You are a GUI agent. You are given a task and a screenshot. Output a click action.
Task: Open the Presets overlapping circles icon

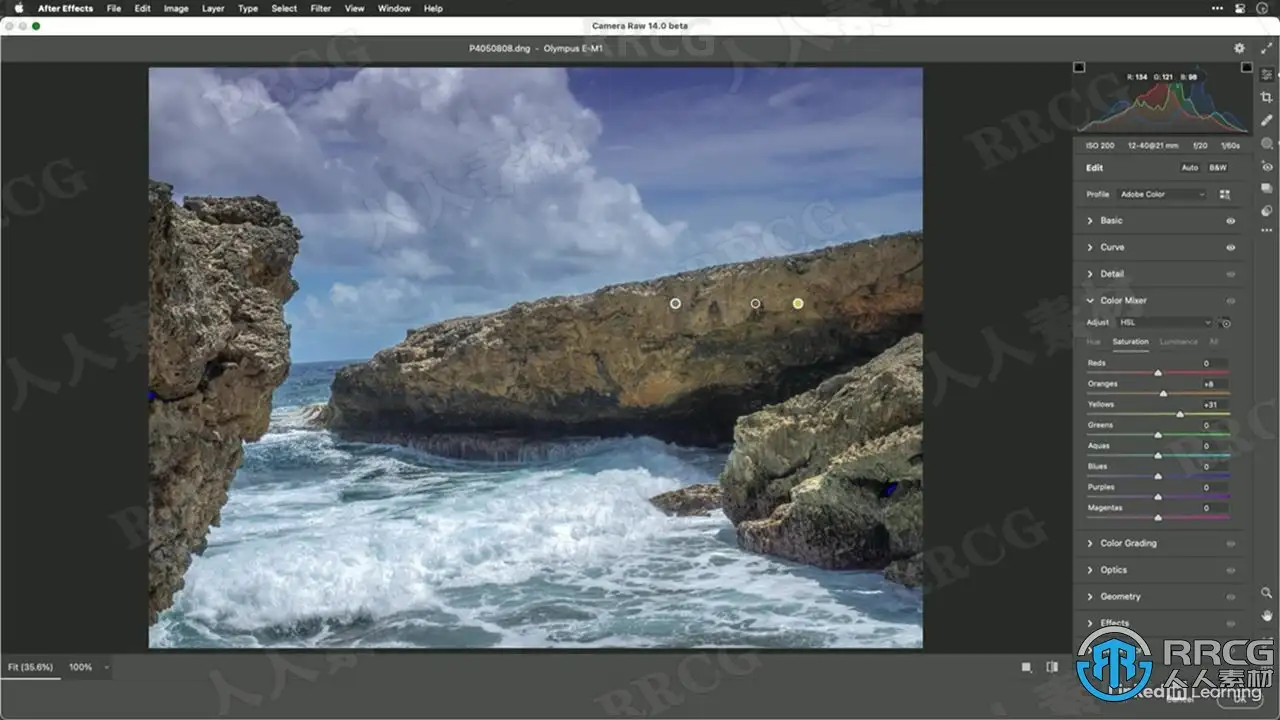(x=1267, y=210)
